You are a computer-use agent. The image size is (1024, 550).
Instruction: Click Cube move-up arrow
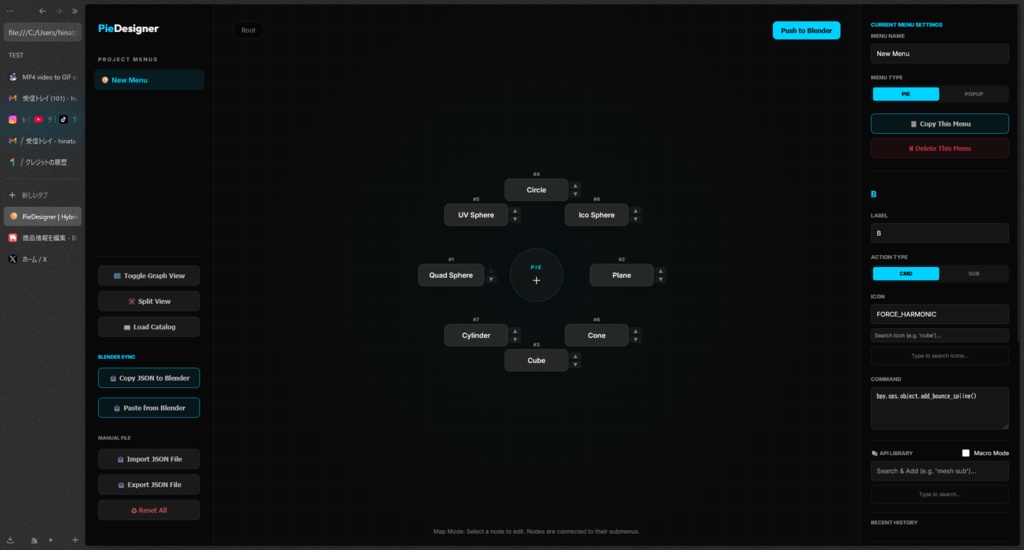(575, 356)
